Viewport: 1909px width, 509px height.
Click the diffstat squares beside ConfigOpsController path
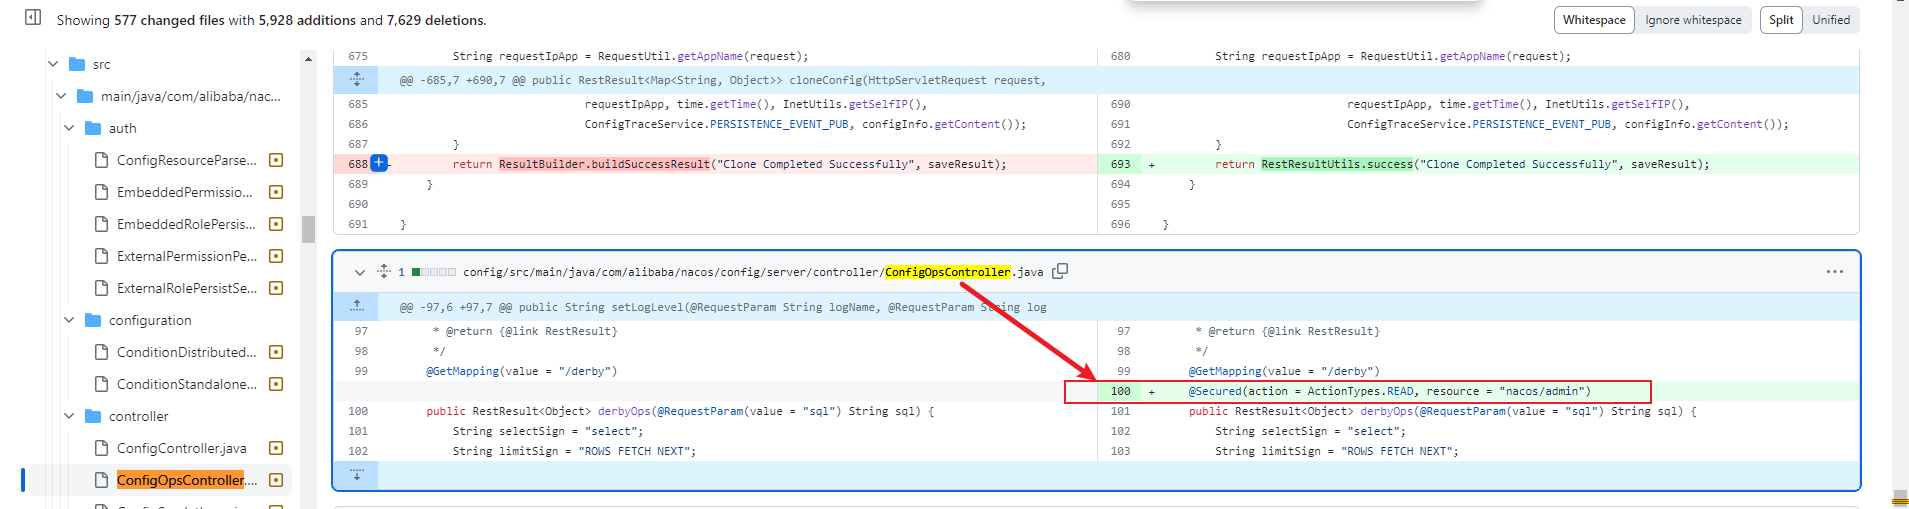[434, 272]
